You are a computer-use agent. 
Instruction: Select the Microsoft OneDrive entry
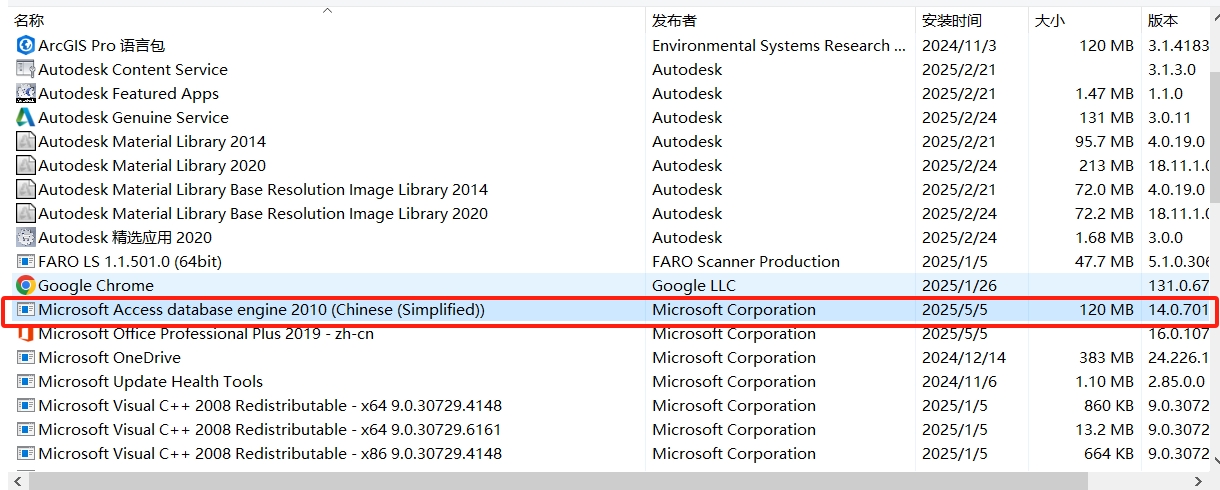tap(609, 357)
